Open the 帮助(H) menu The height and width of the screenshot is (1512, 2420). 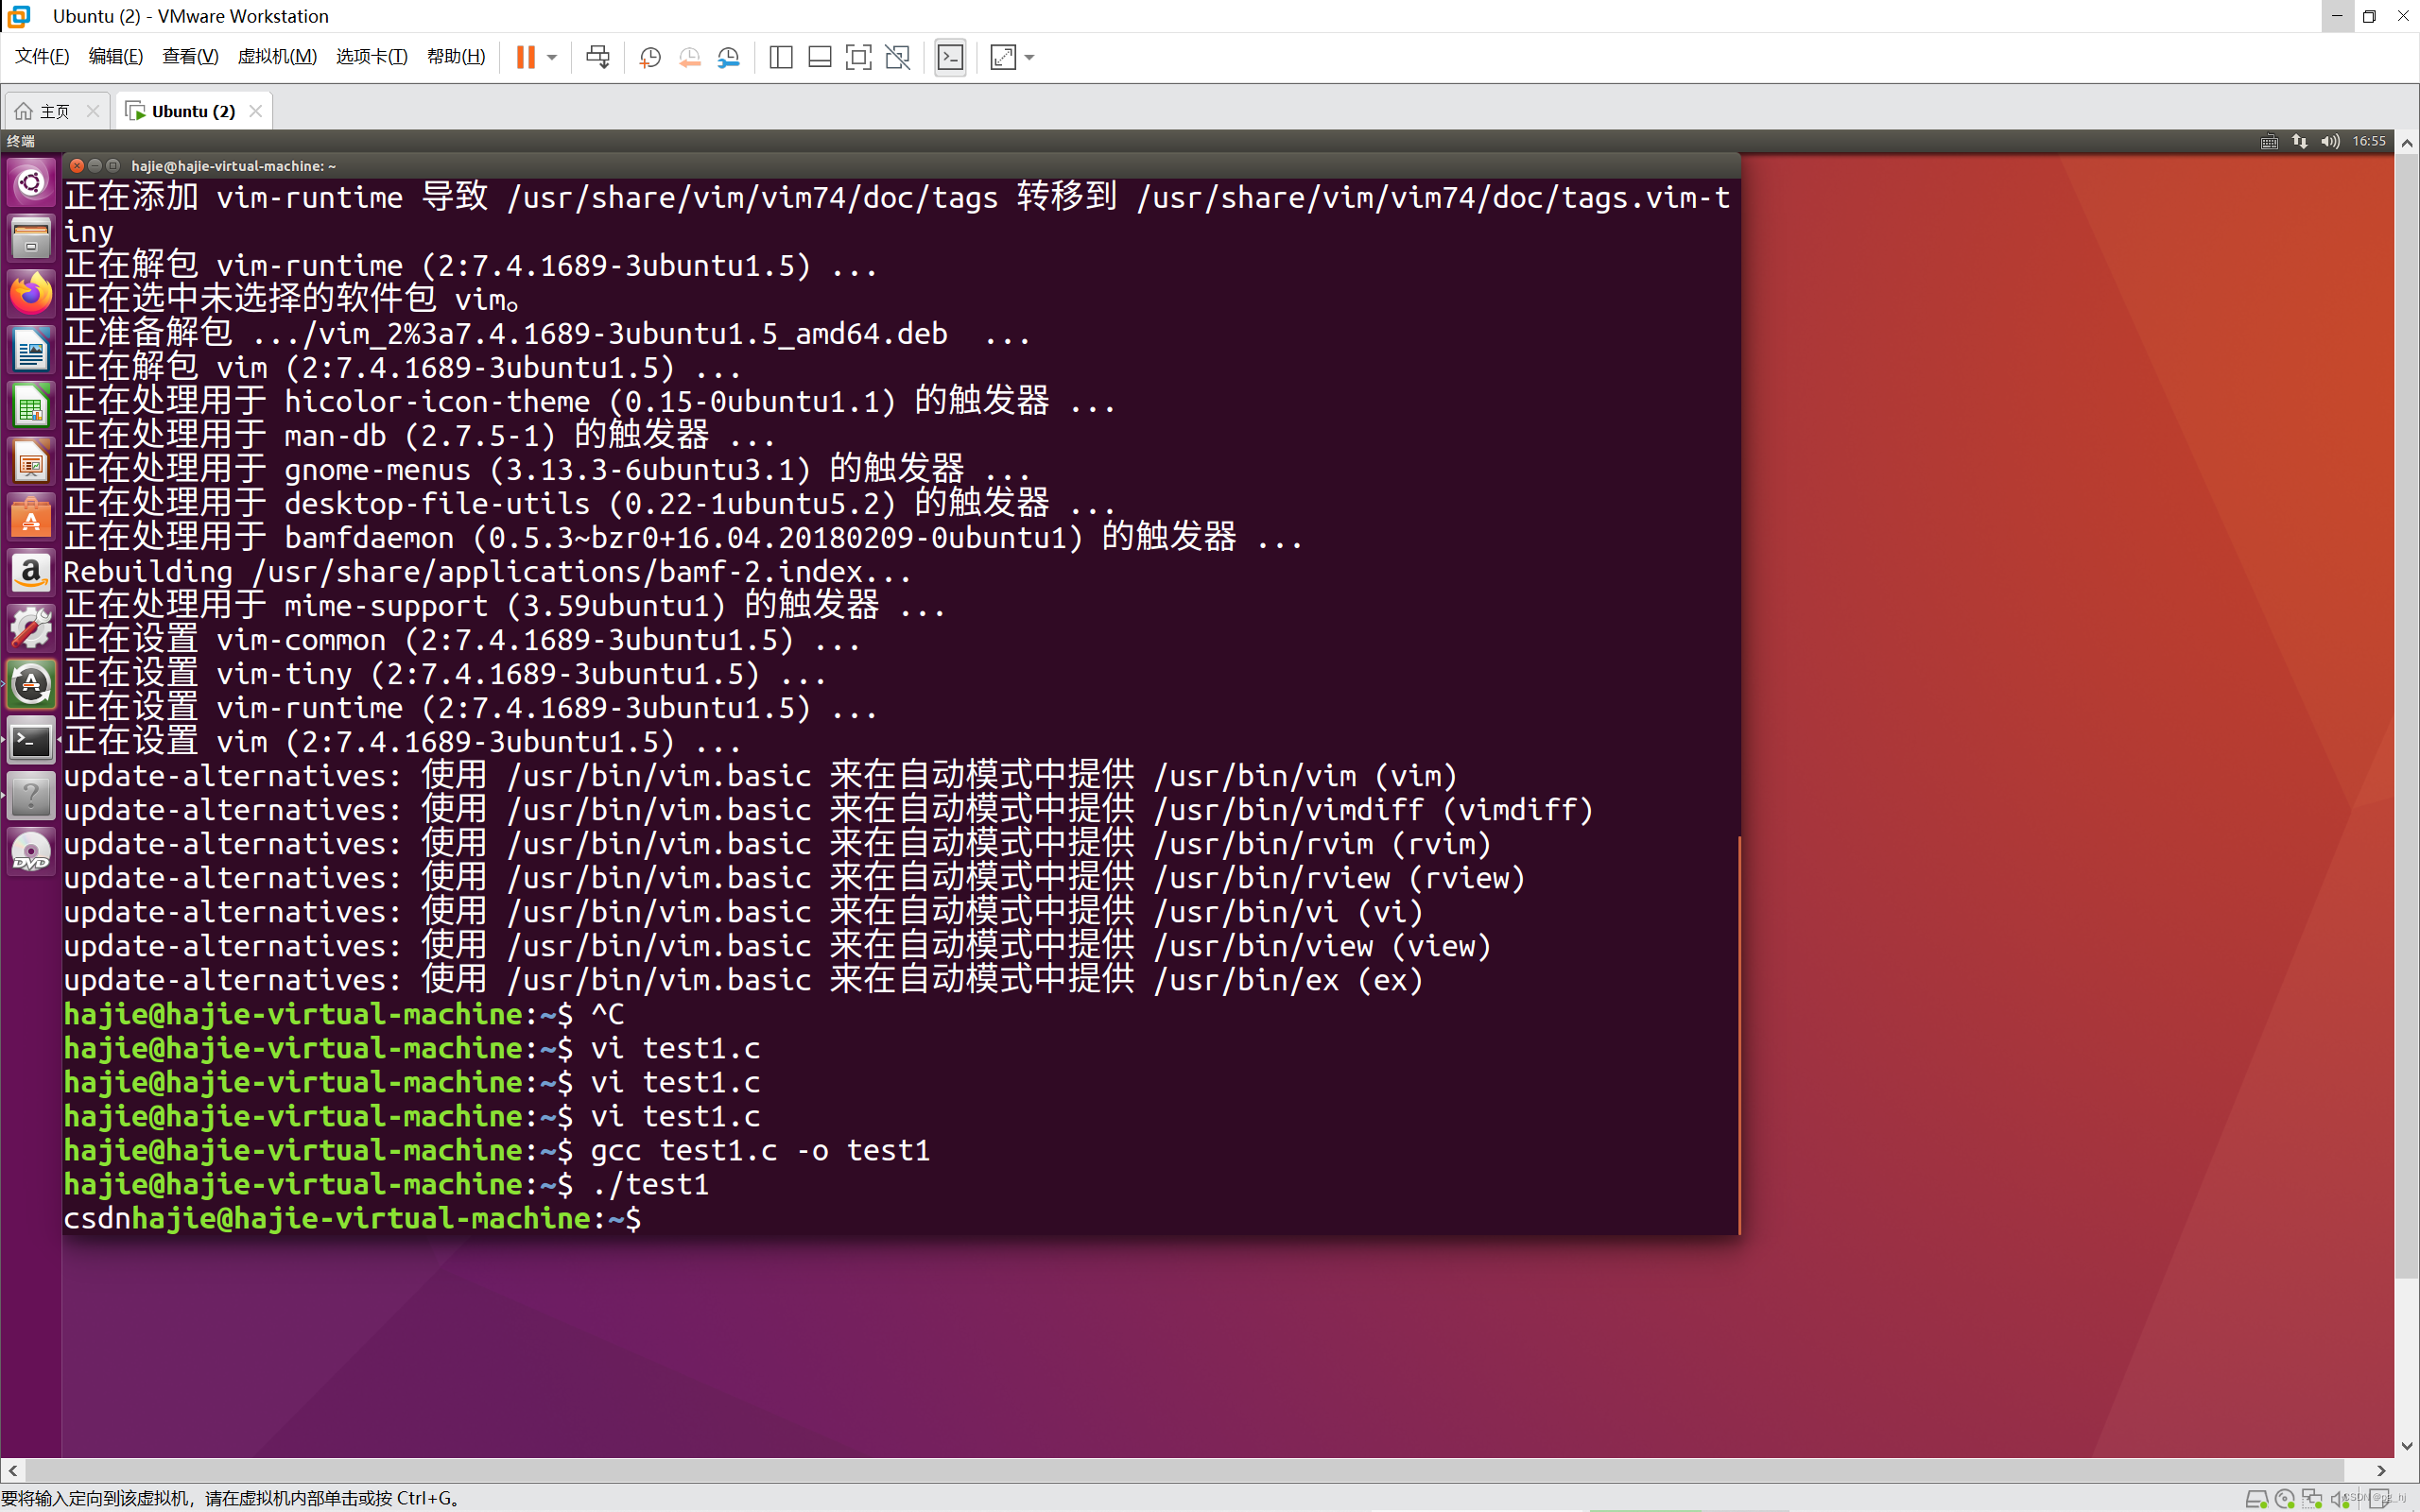point(456,56)
